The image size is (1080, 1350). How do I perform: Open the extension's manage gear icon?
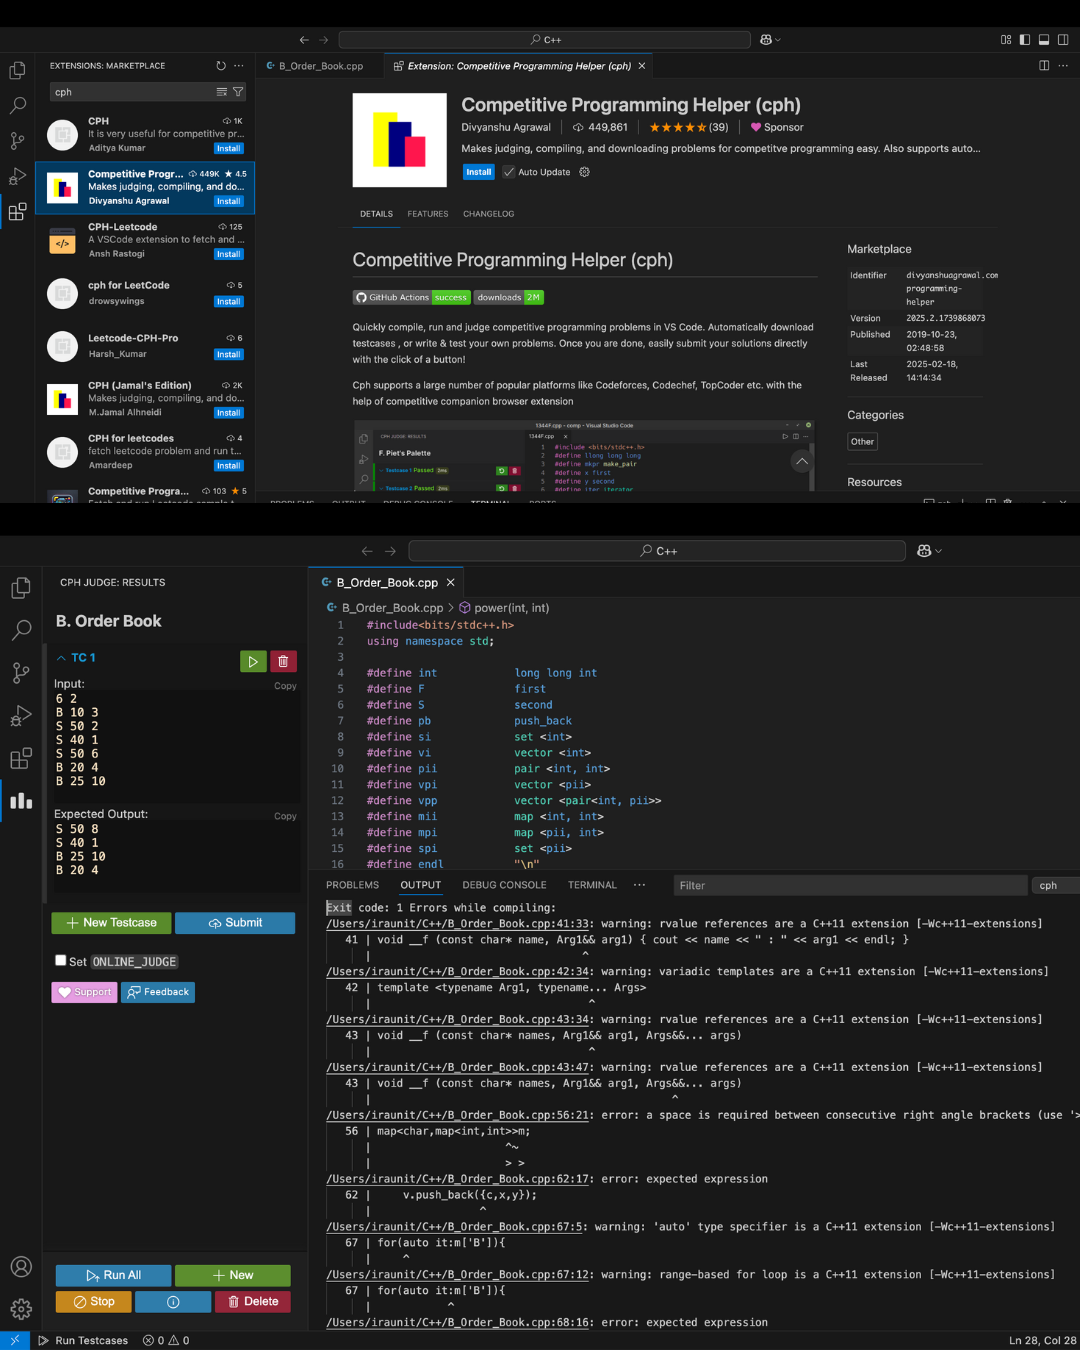585,172
